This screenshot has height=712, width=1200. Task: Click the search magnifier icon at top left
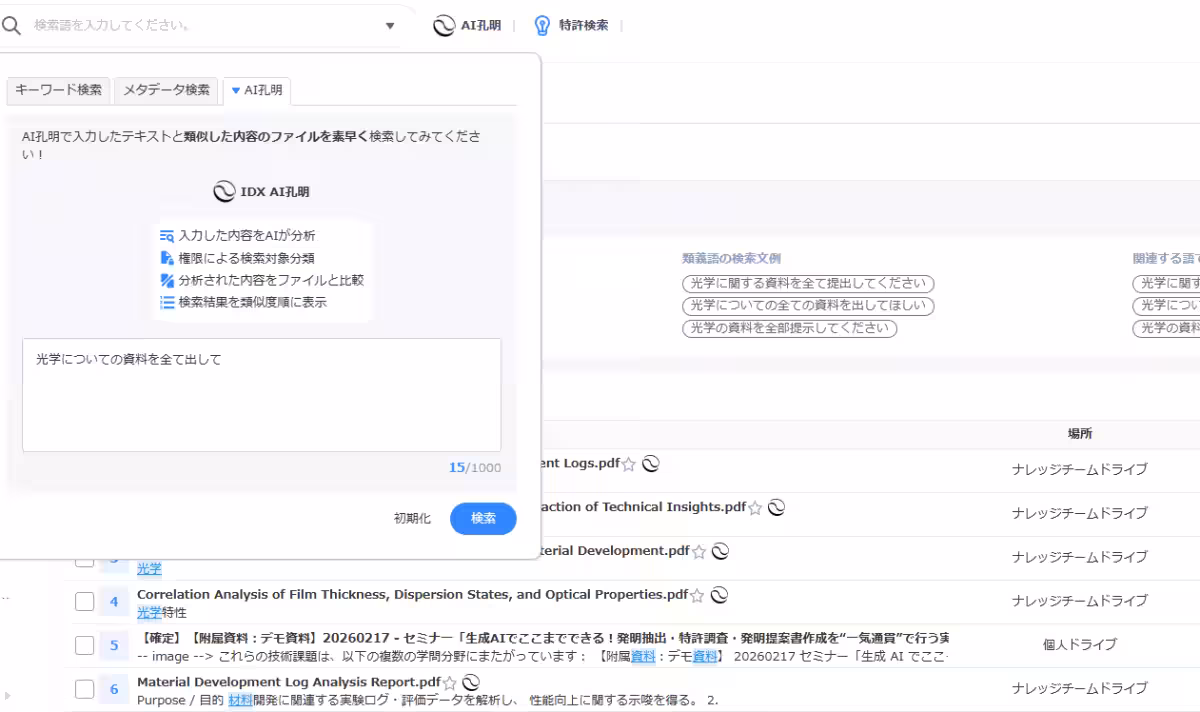click(10, 25)
